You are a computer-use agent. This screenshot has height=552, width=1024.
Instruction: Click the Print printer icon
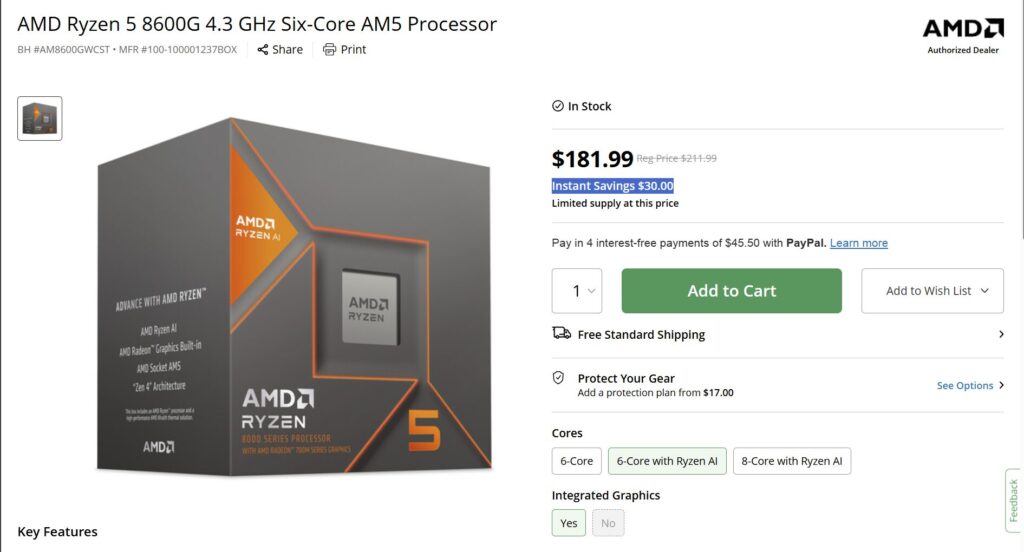pyautogui.click(x=330, y=50)
